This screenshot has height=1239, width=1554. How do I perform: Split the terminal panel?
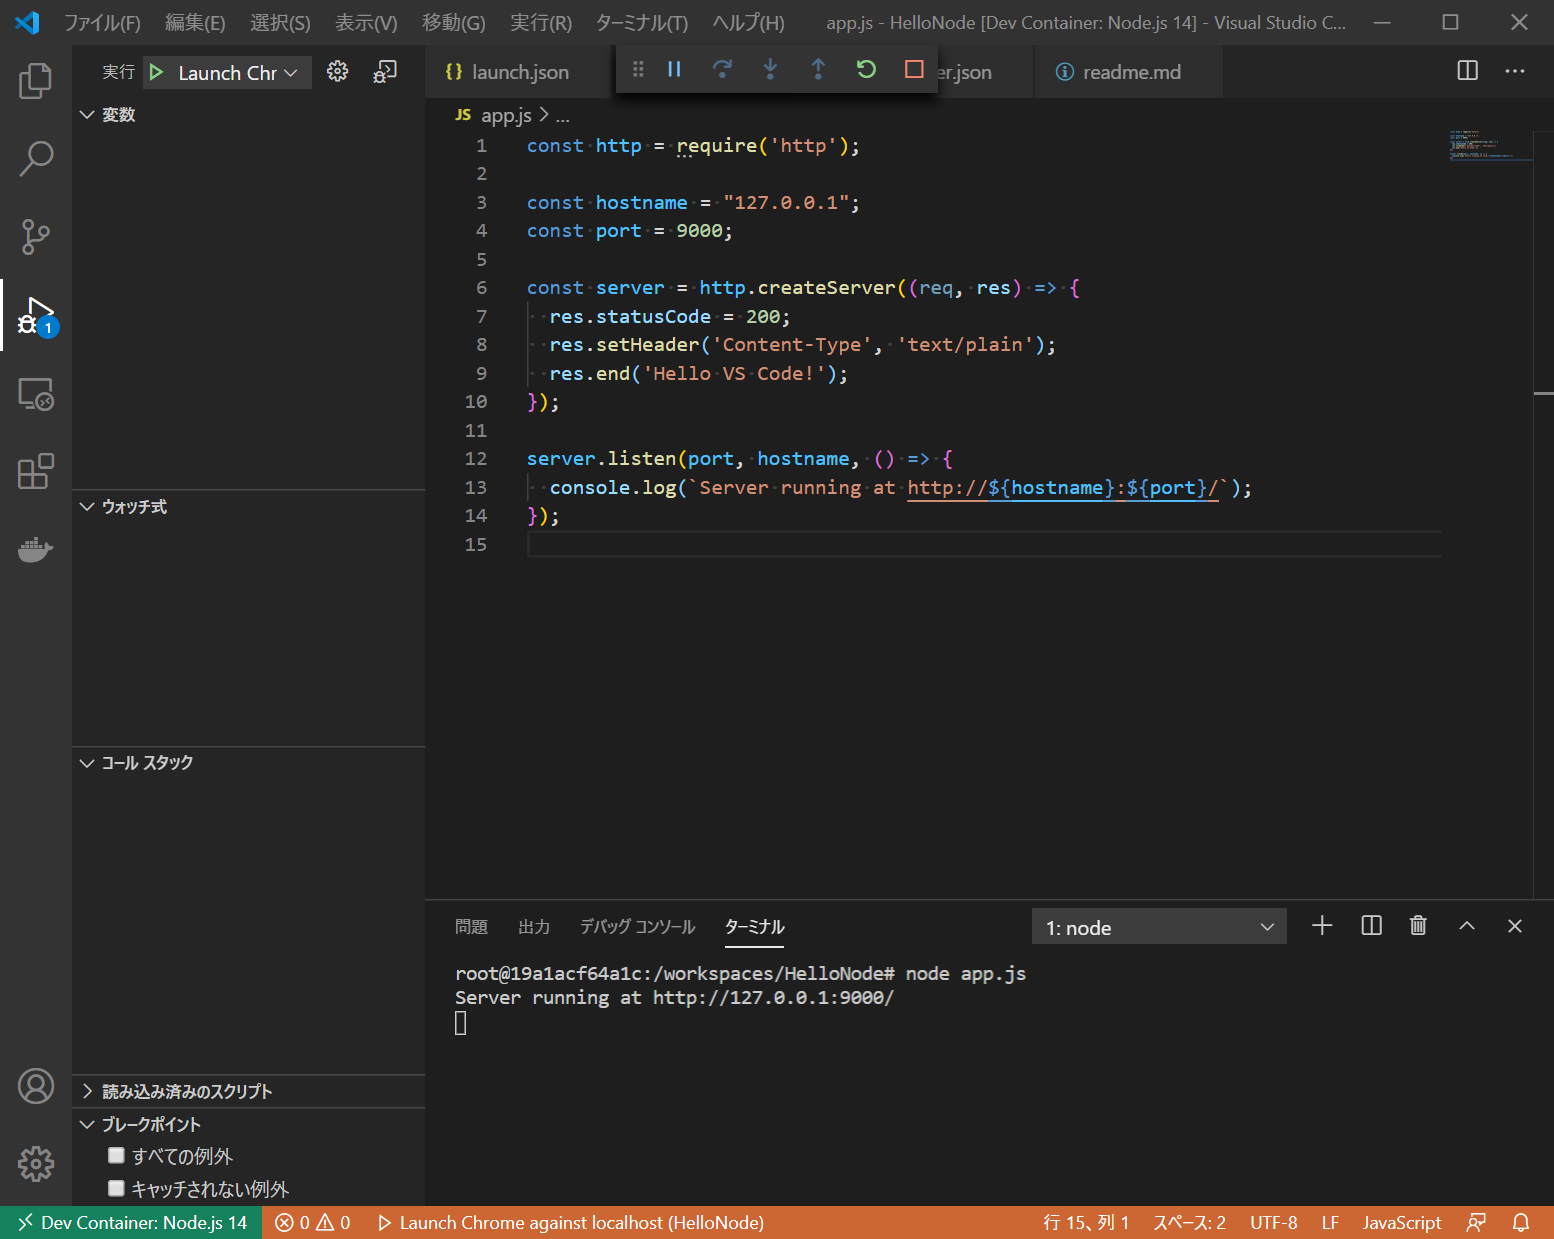1372,926
